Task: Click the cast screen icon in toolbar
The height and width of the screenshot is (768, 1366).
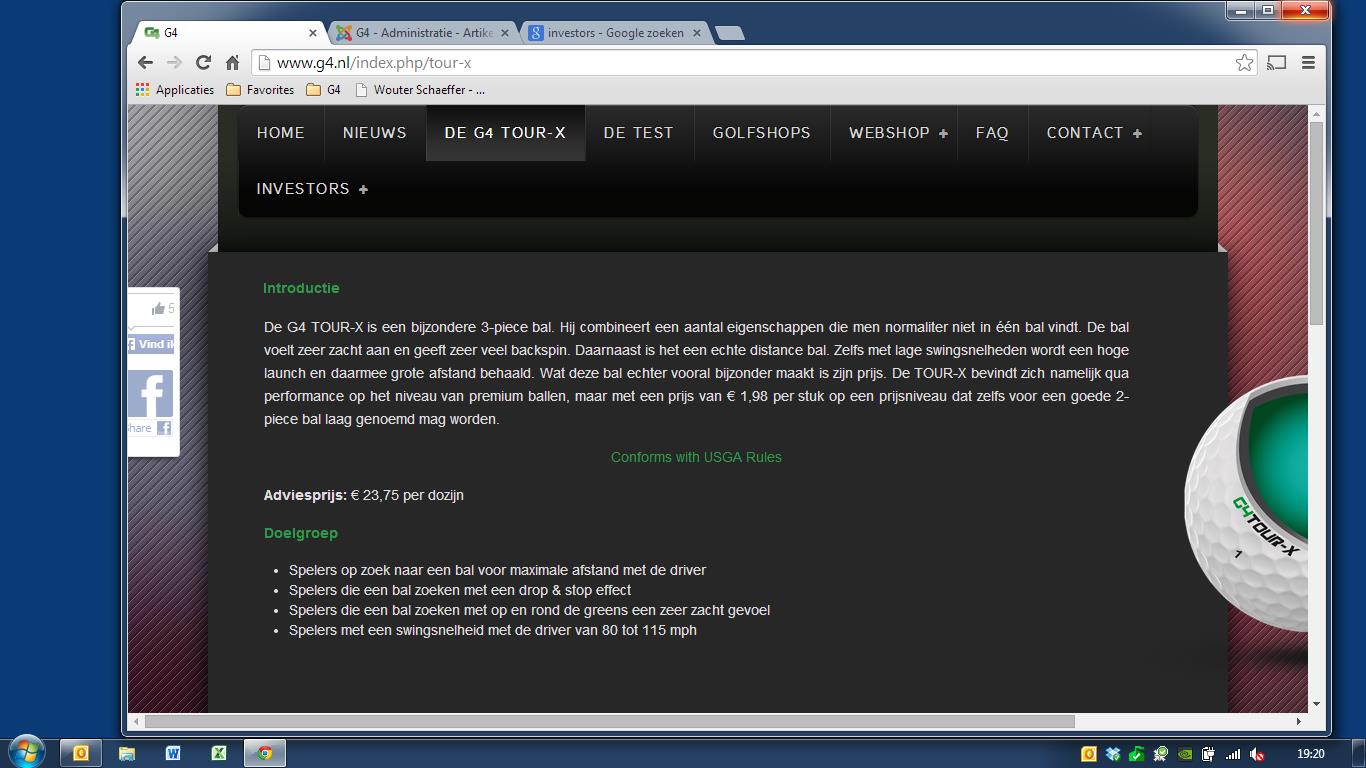Action: pyautogui.click(x=1276, y=62)
